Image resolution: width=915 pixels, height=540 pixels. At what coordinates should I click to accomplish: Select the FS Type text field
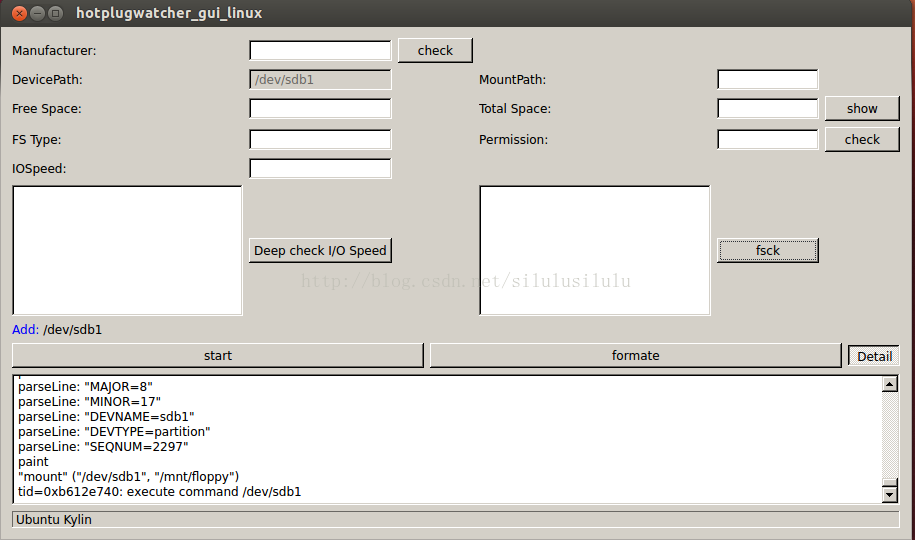point(320,140)
